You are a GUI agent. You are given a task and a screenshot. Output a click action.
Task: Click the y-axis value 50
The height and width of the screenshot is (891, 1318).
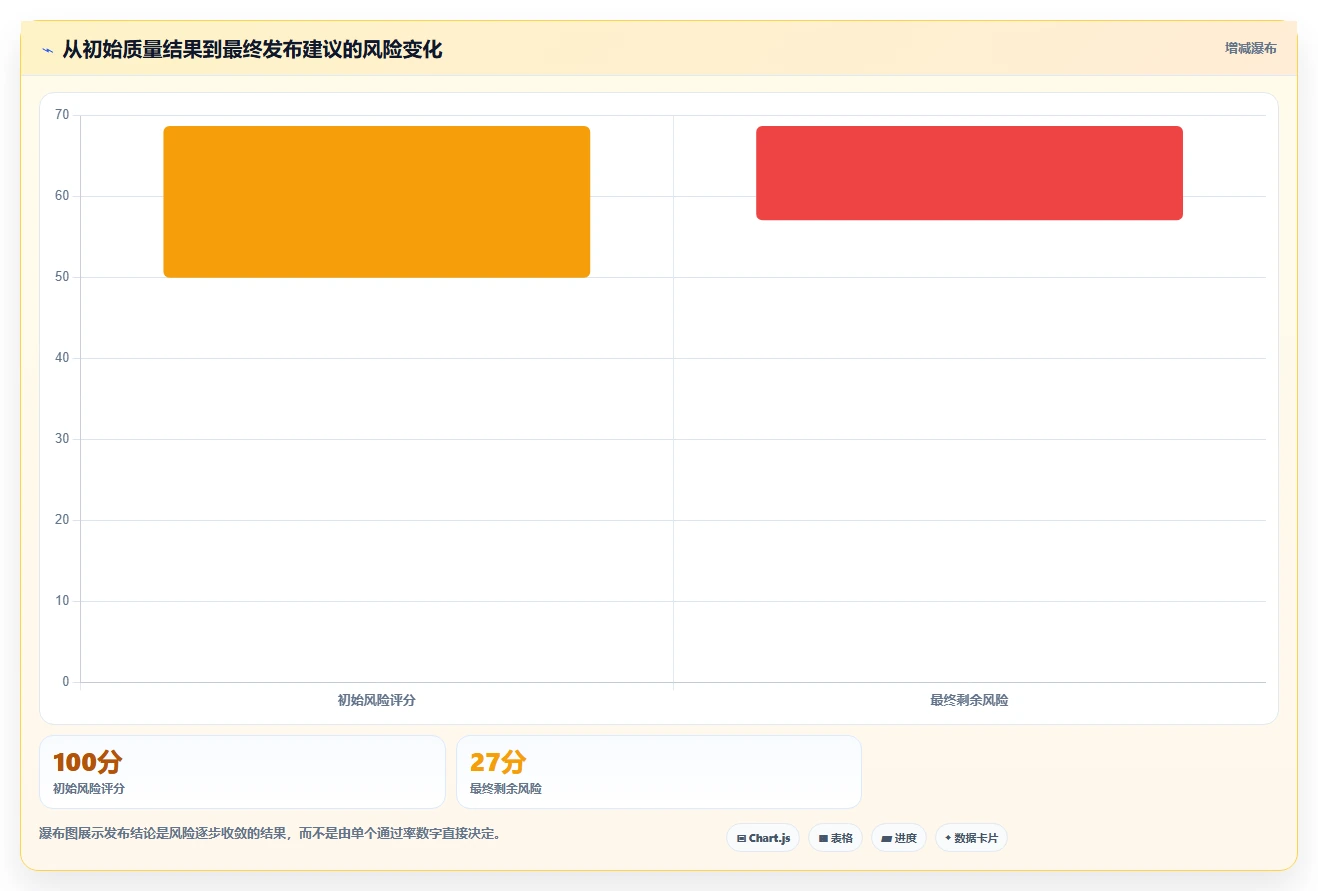click(62, 277)
